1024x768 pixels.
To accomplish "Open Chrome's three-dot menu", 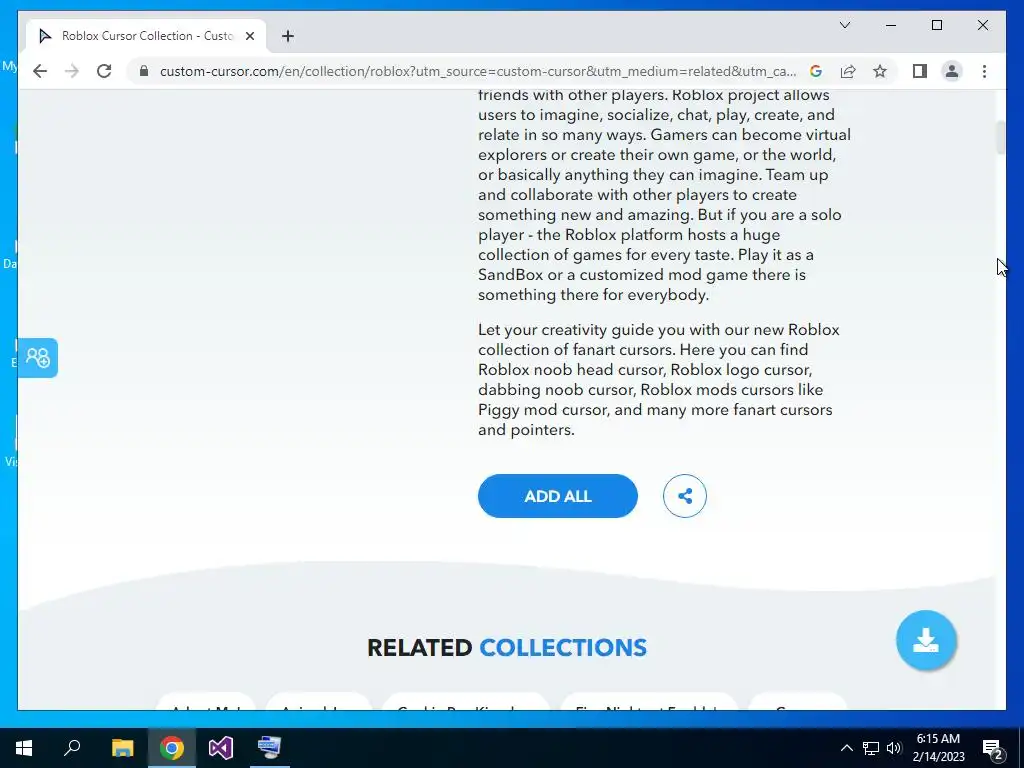I will pos(984,71).
